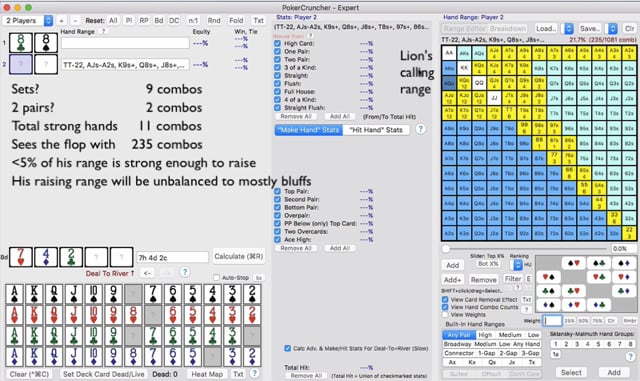Click the Rnd button
640x381 pixels.
click(214, 20)
